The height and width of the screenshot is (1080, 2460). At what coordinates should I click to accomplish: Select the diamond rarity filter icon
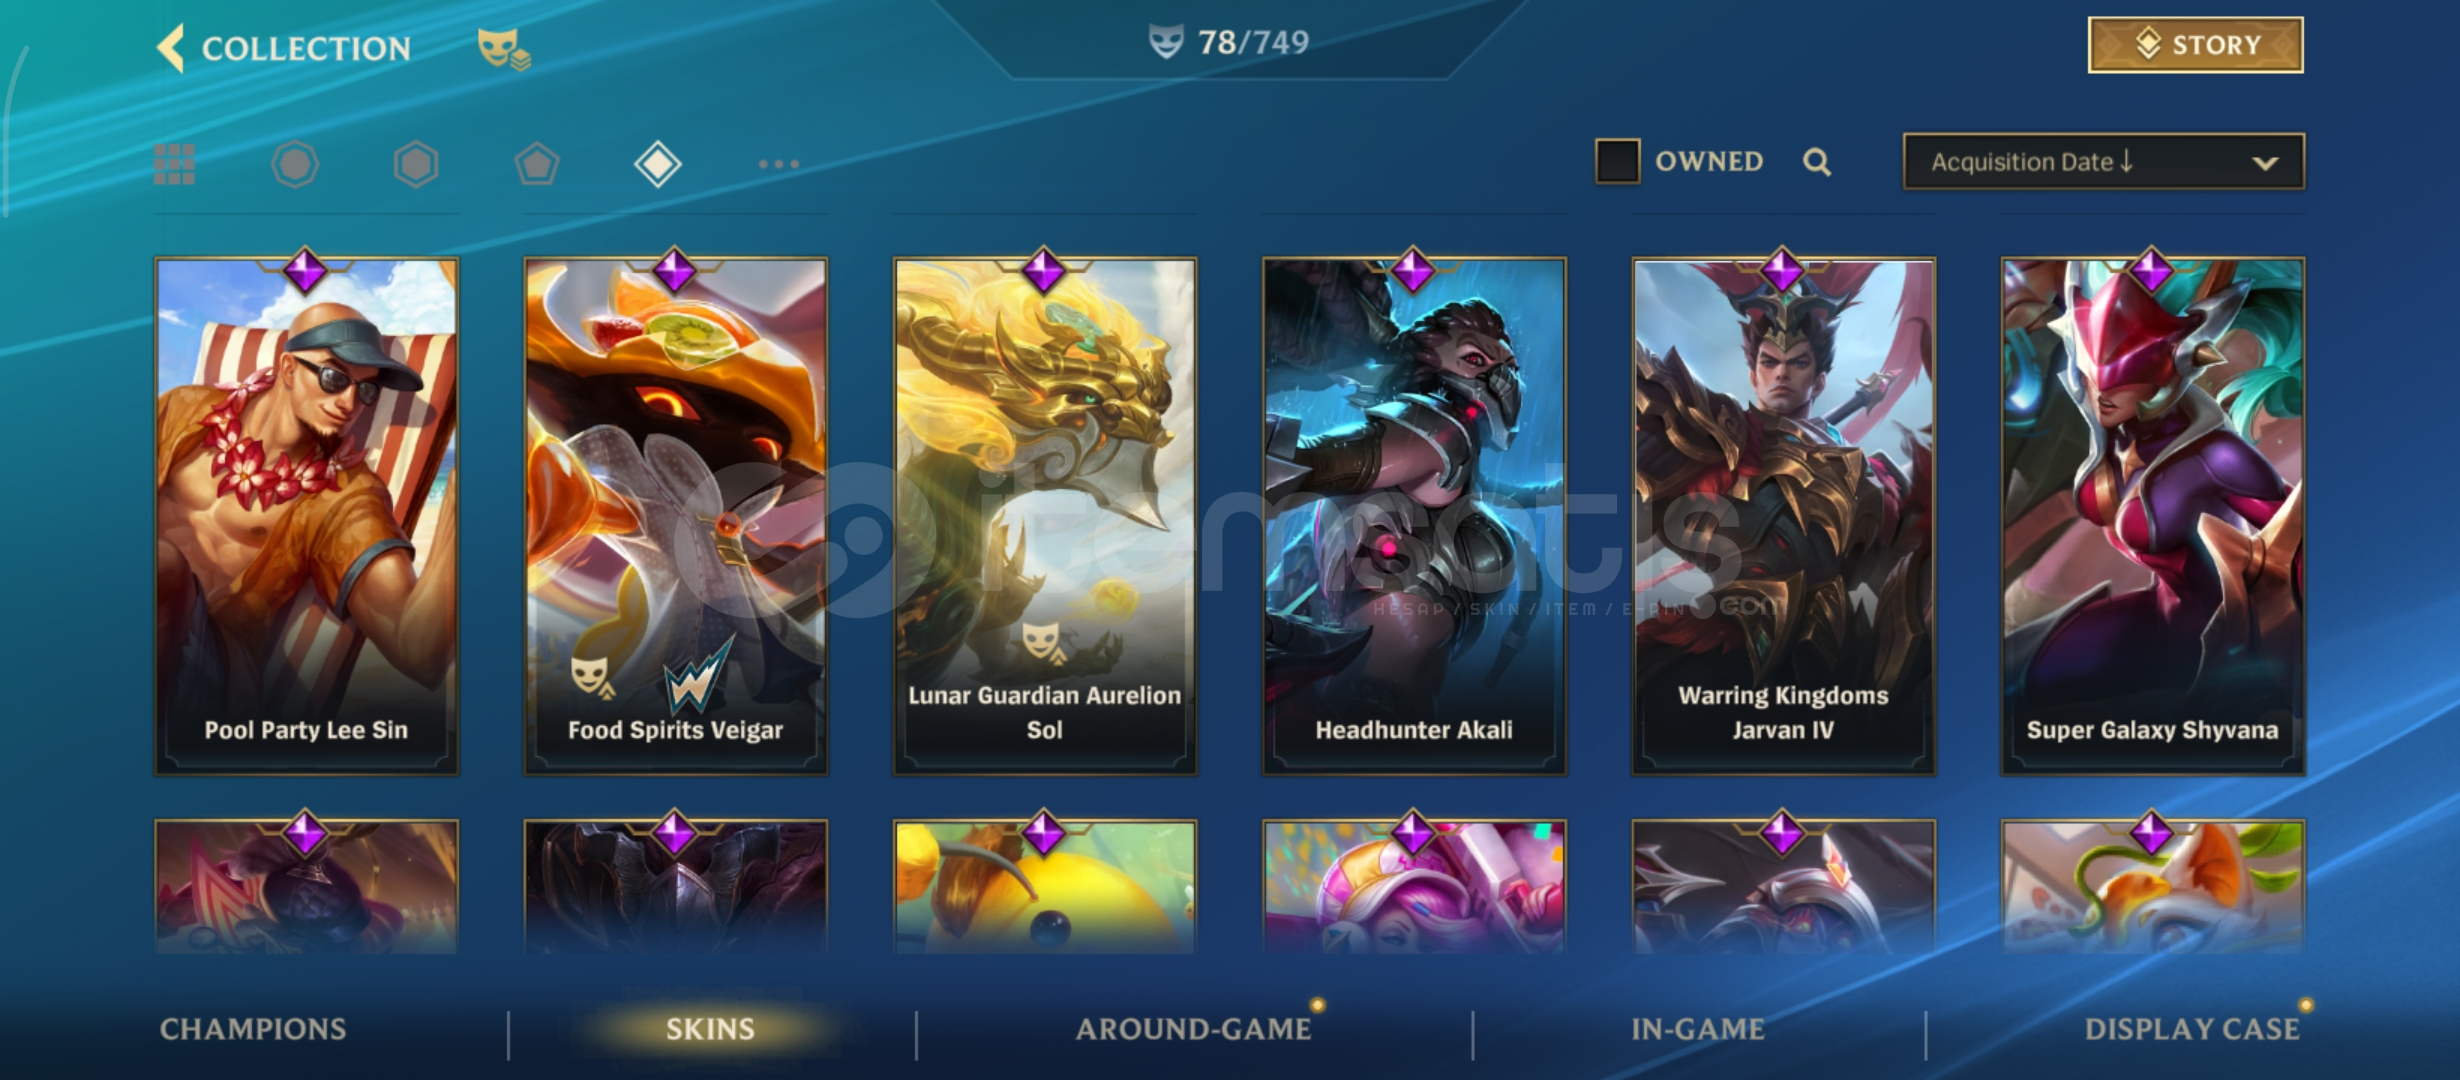[x=658, y=164]
